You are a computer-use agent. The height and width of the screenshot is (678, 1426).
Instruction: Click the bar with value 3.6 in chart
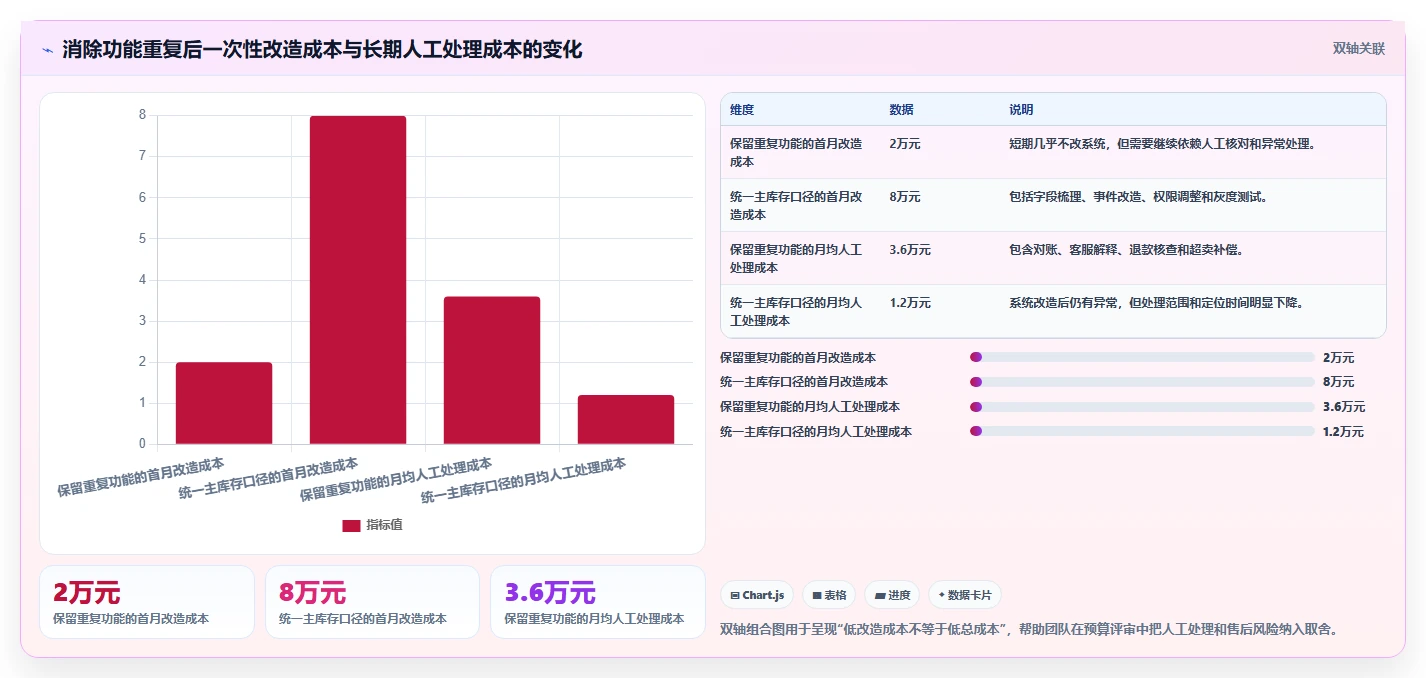pyautogui.click(x=492, y=370)
